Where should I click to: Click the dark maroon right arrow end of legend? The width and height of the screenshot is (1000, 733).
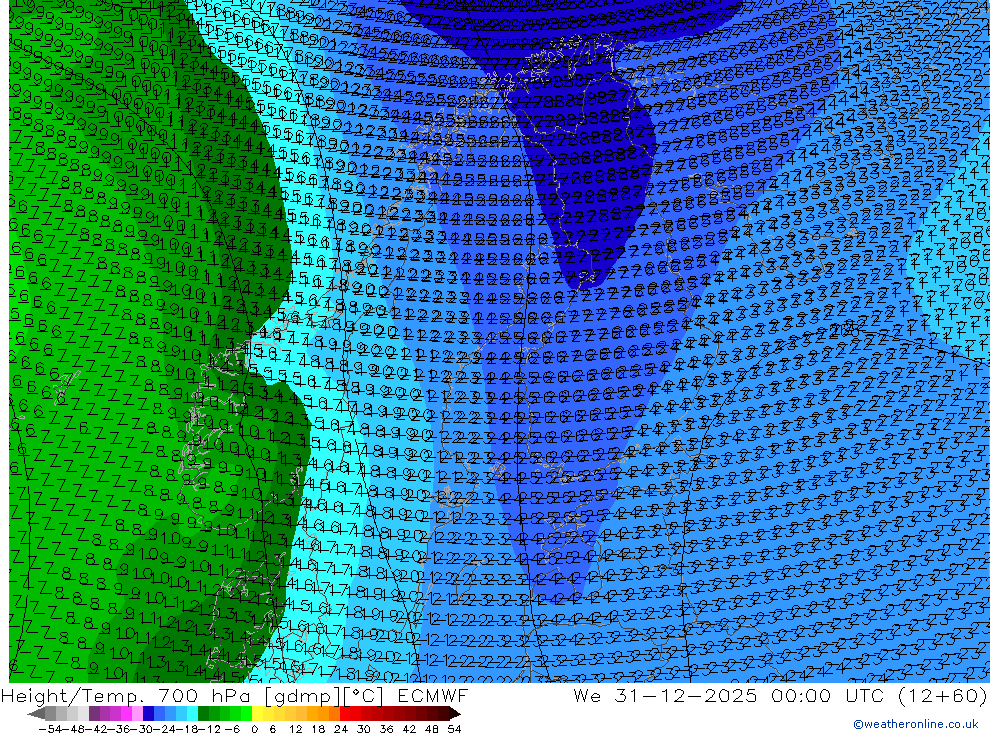455,713
